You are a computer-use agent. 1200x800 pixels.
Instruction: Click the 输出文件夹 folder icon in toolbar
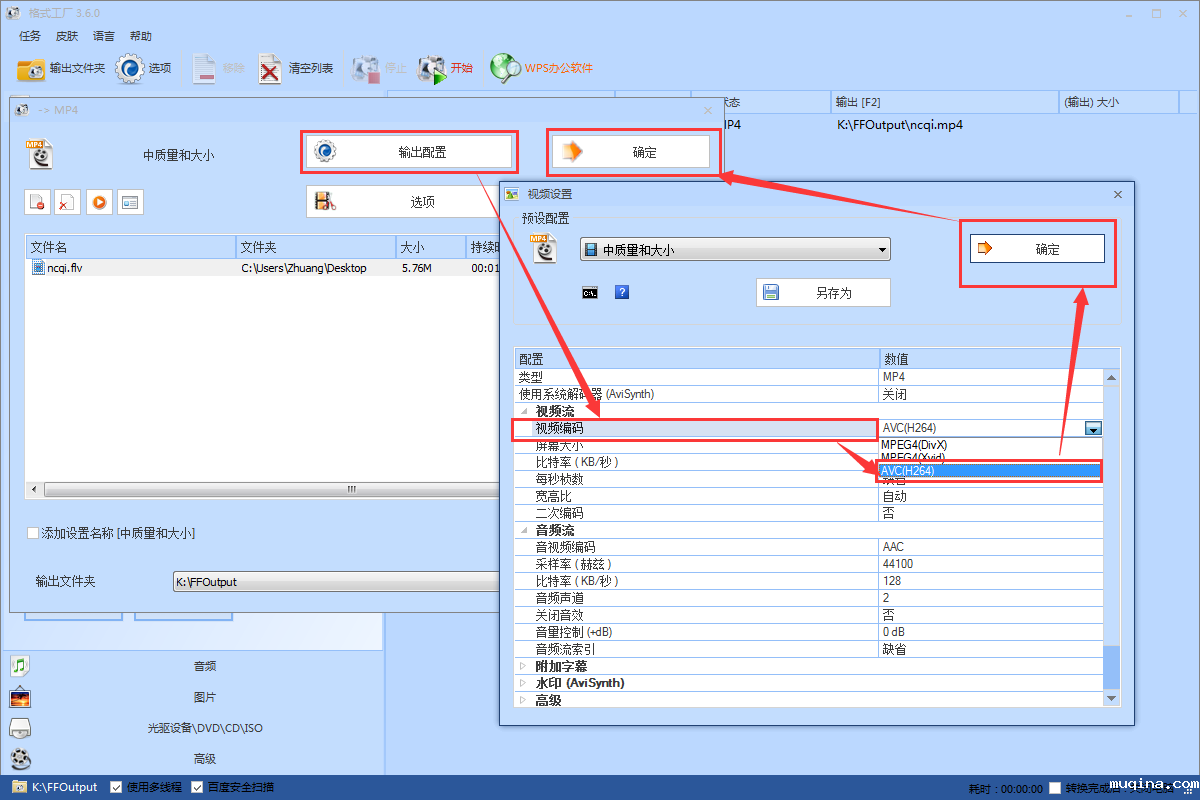(31, 69)
